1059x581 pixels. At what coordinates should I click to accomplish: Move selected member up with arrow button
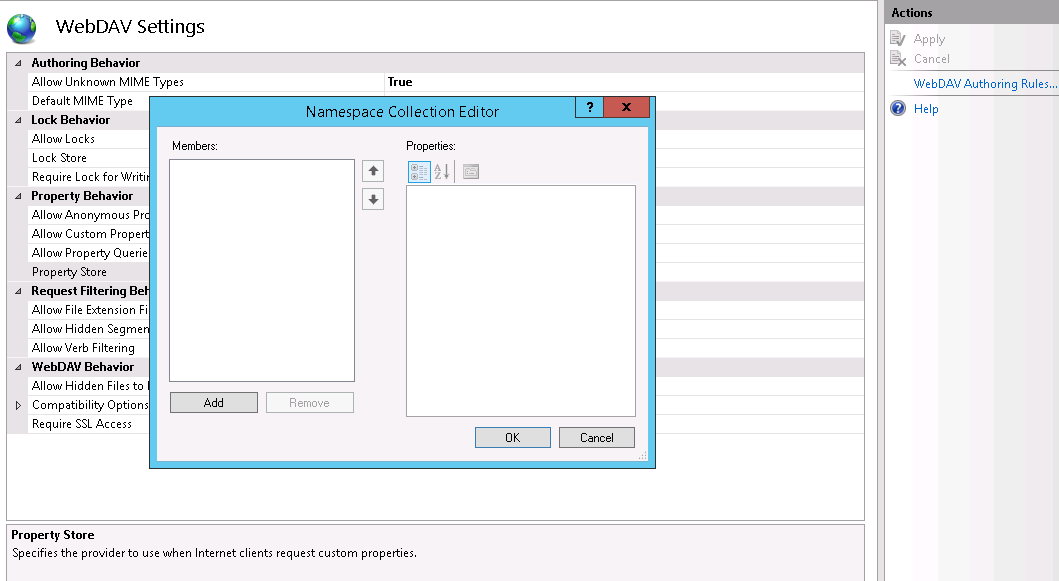click(373, 171)
